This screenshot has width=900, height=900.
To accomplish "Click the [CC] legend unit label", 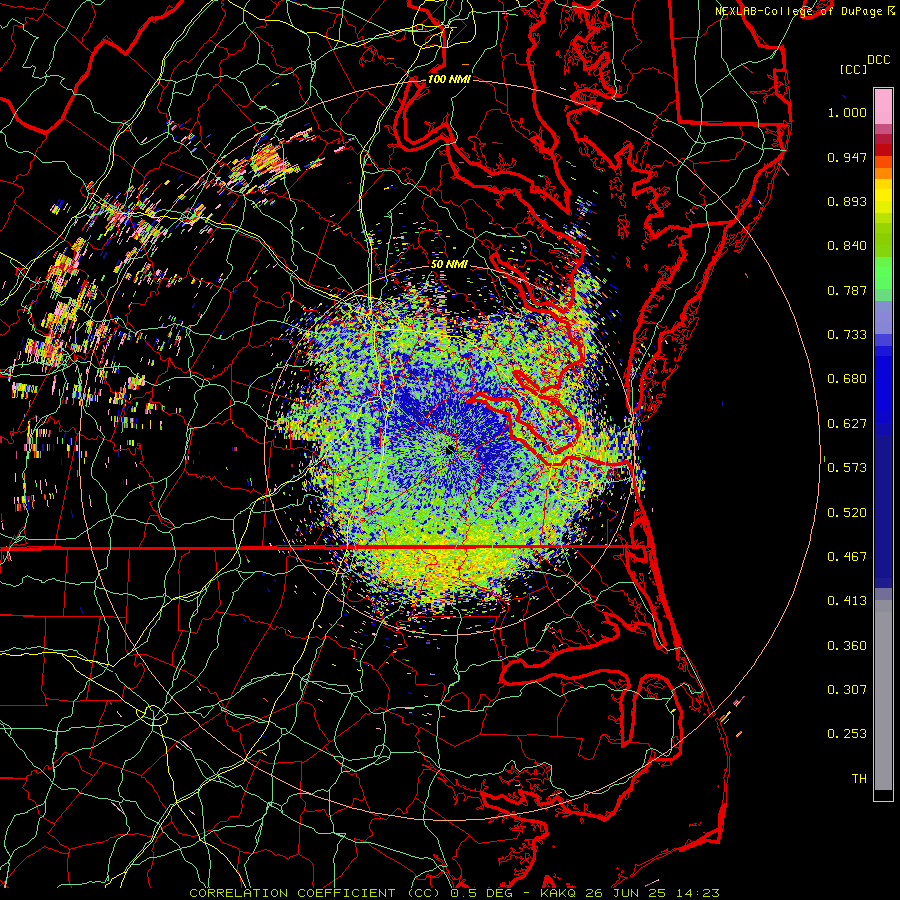I will coord(853,69).
